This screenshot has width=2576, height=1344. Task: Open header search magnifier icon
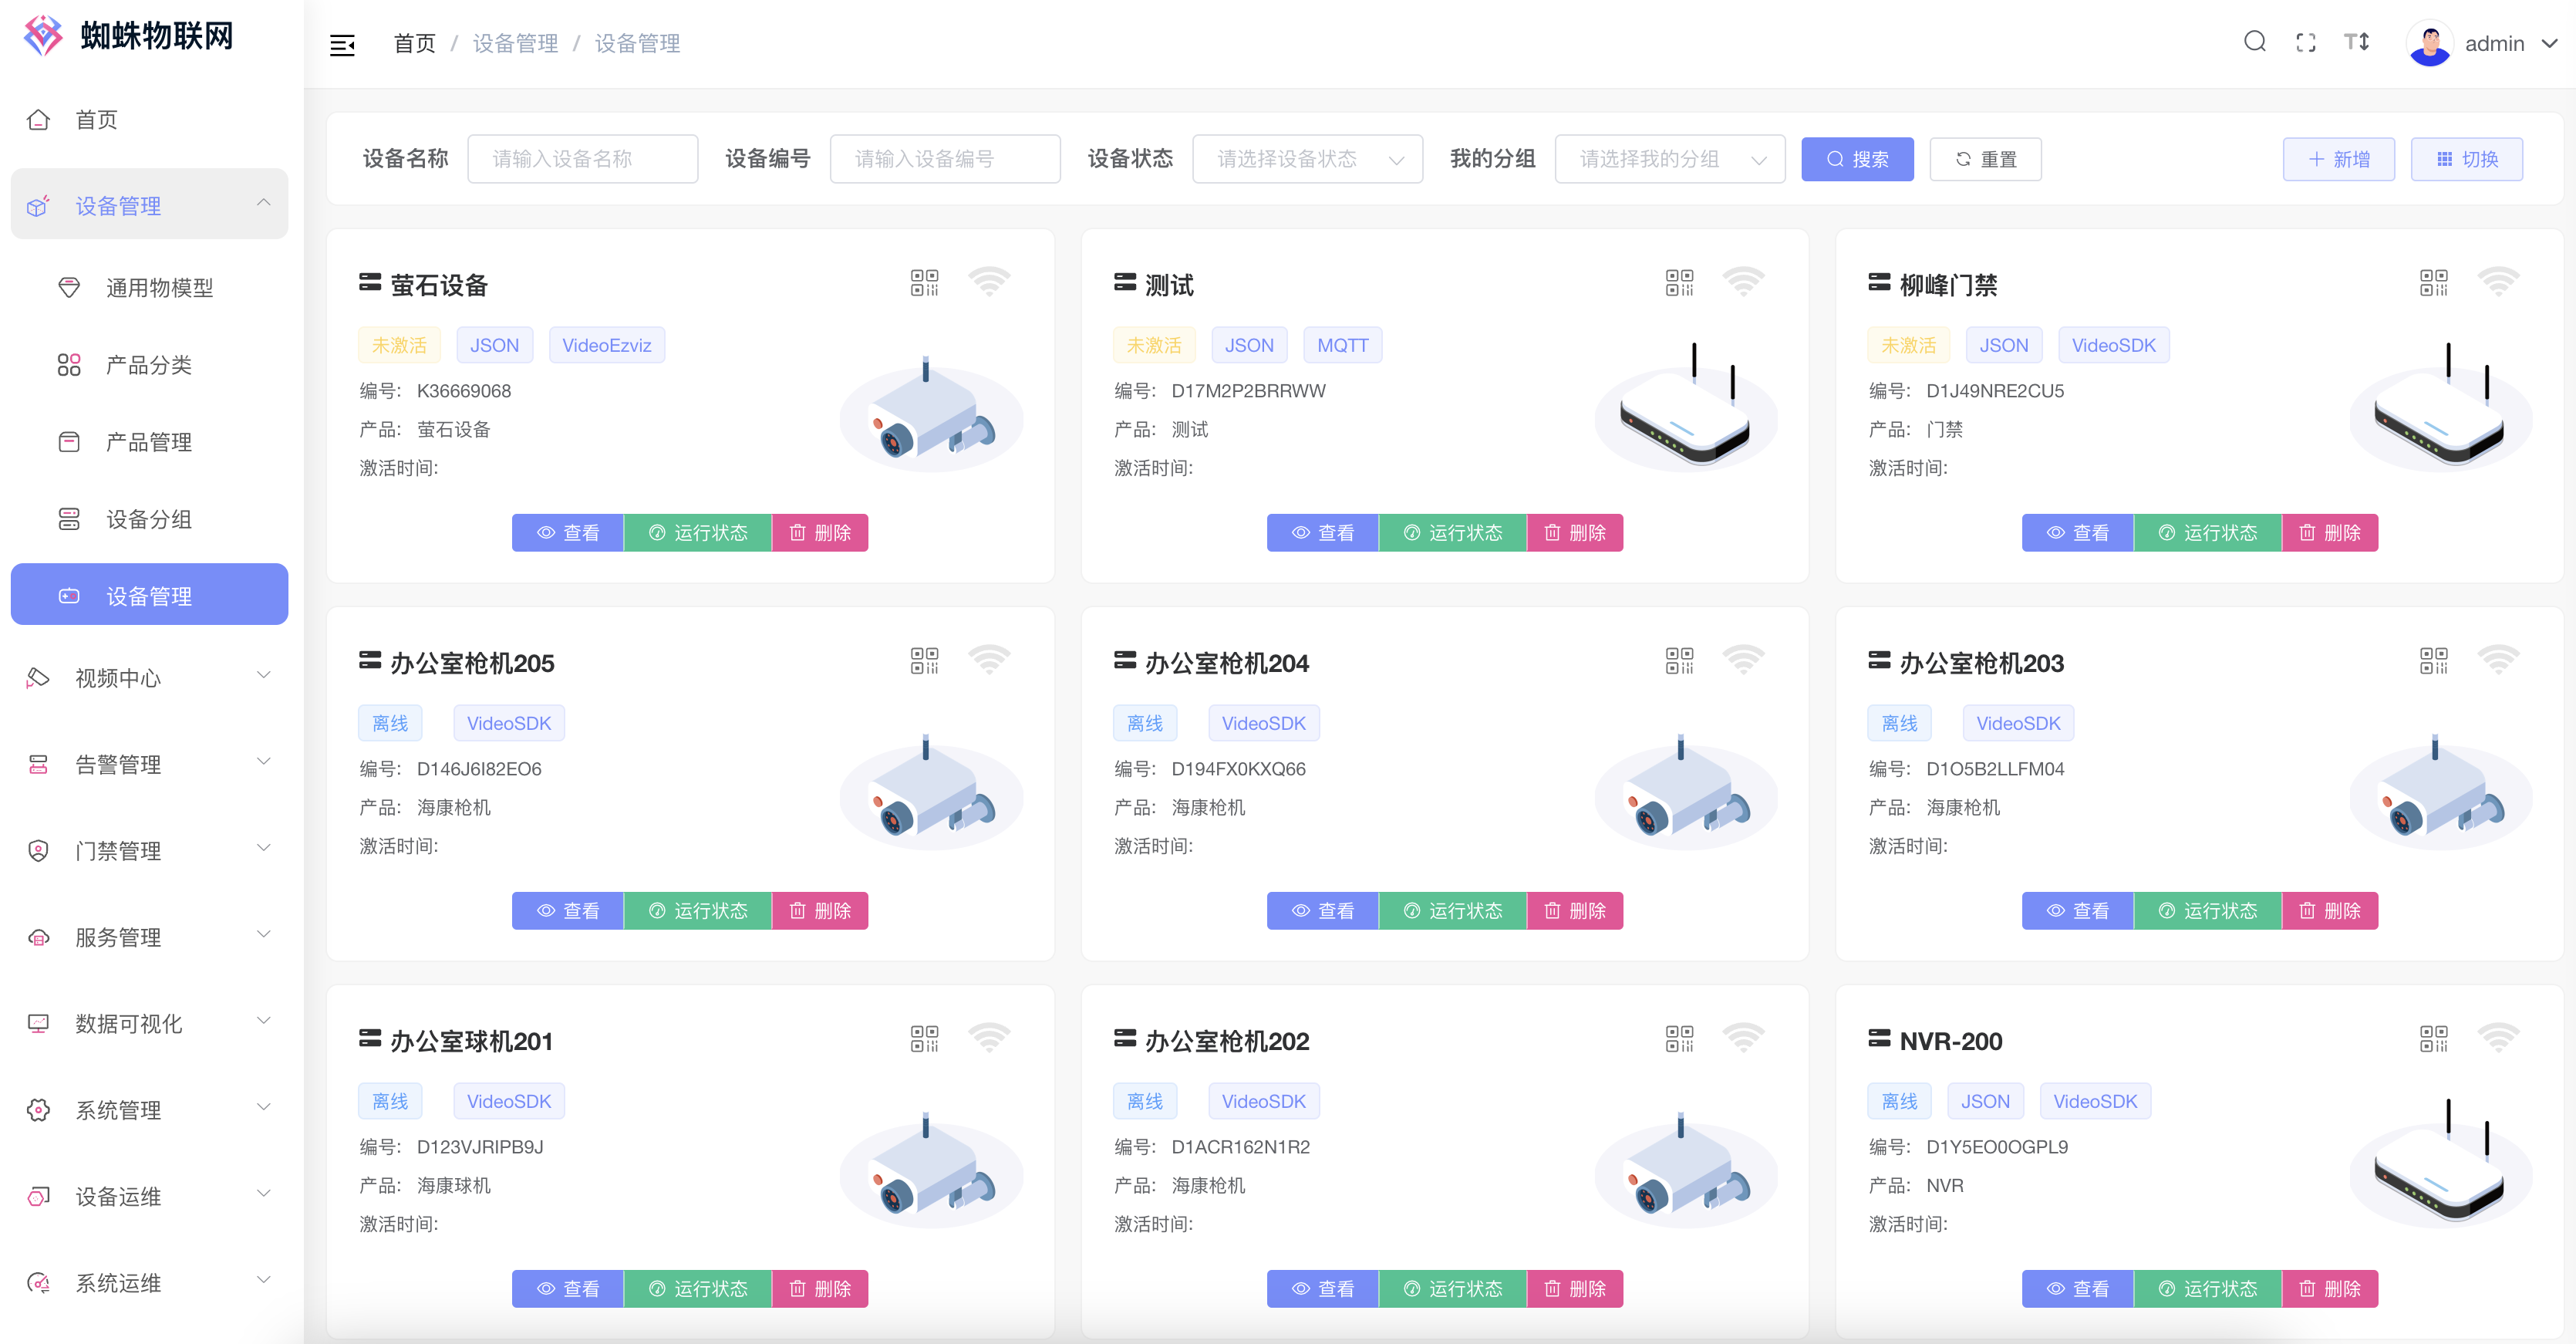coord(2254,41)
